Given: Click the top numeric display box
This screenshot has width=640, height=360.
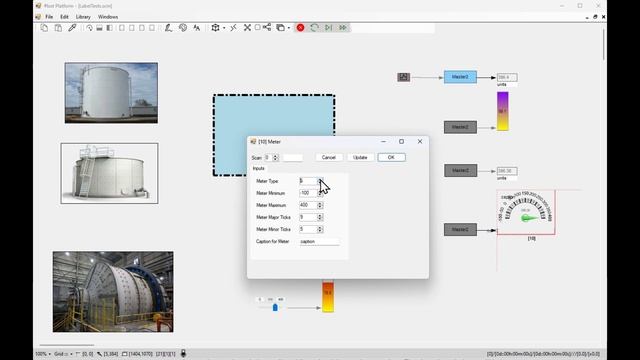Looking at the screenshot, I should (x=507, y=77).
